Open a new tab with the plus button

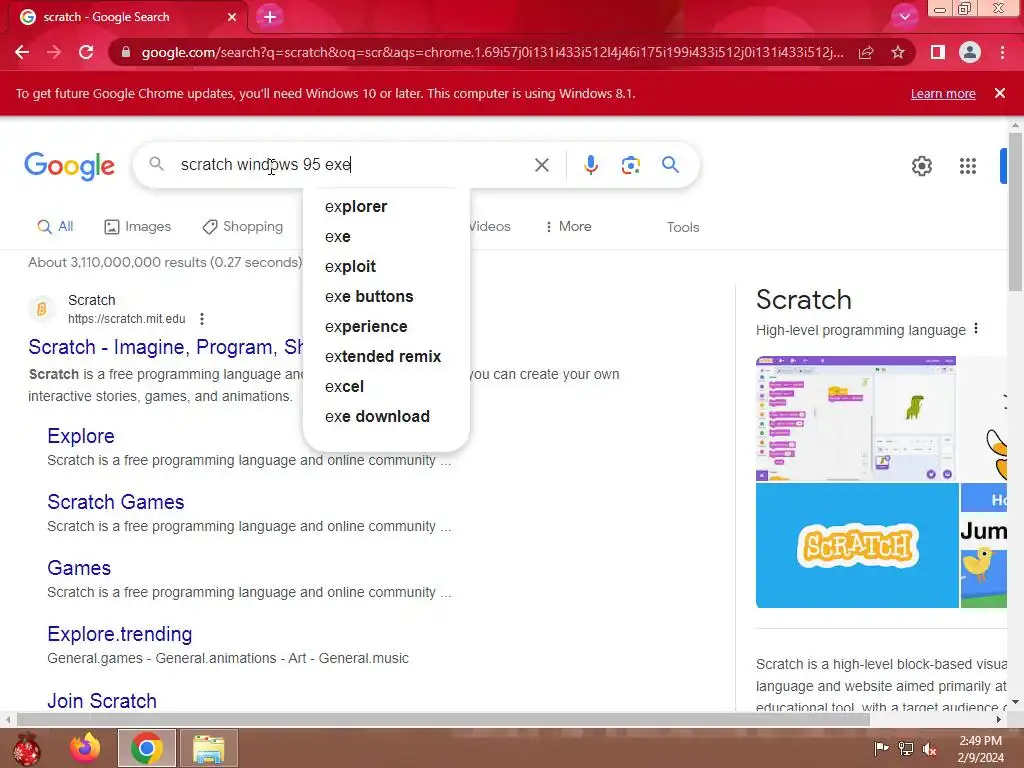[x=270, y=17]
